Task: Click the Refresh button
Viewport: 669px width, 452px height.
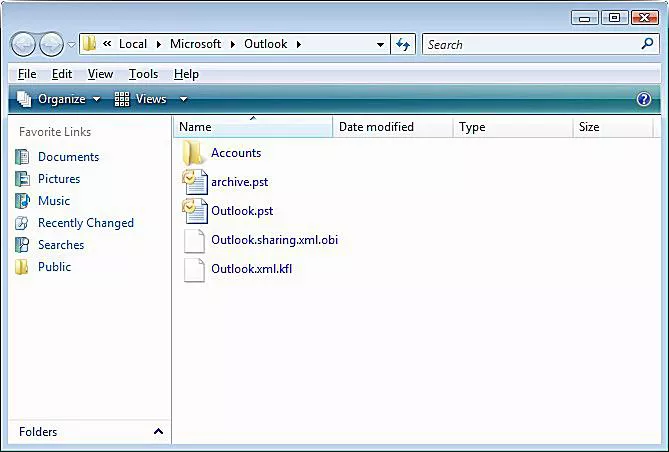Action: [403, 44]
